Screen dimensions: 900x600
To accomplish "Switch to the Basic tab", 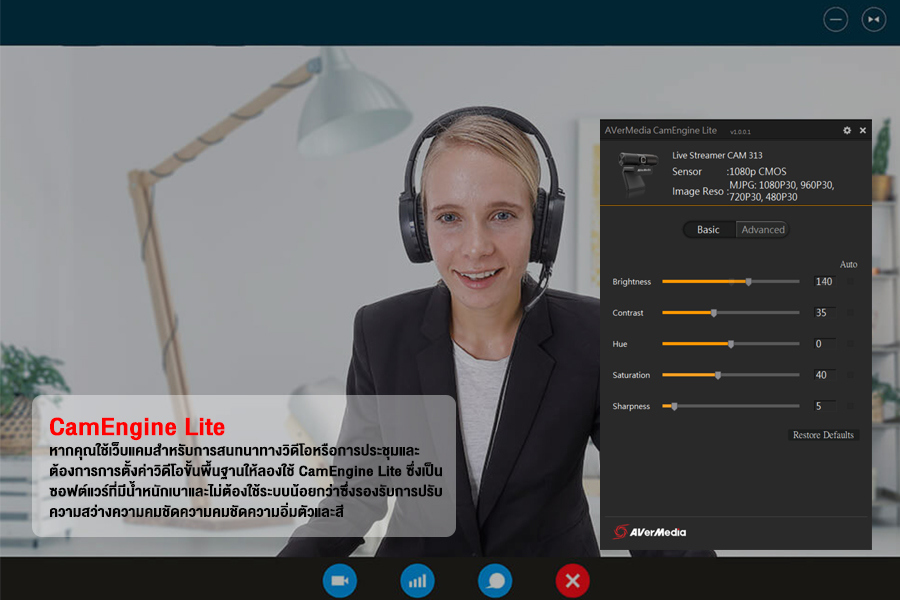I will 708,230.
